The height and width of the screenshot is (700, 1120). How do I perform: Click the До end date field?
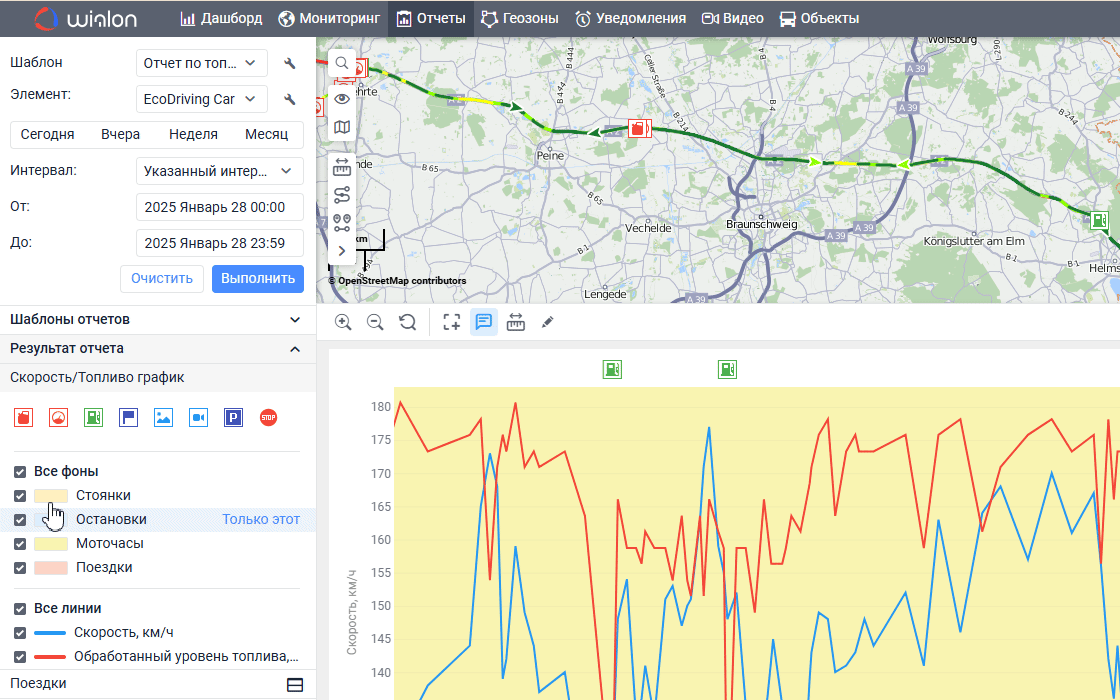click(x=219, y=243)
